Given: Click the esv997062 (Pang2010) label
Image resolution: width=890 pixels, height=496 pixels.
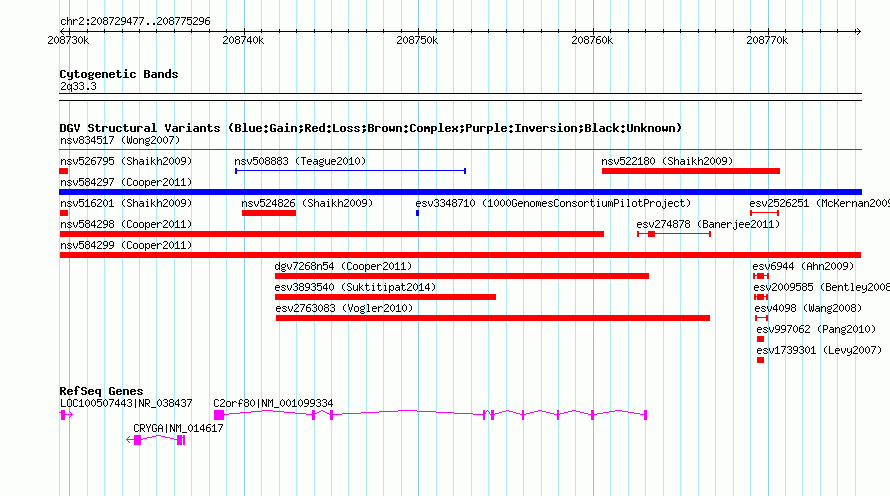Looking at the screenshot, I should 816,329.
